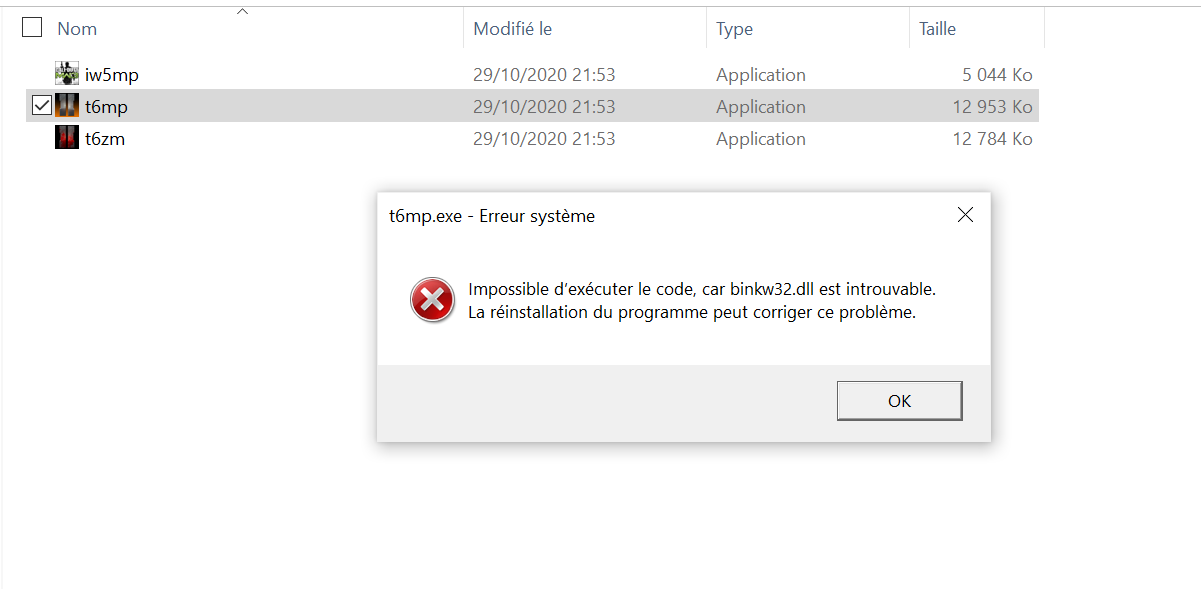The image size is (1201, 589).
Task: Select the iw5mp file name
Action: tap(105, 75)
